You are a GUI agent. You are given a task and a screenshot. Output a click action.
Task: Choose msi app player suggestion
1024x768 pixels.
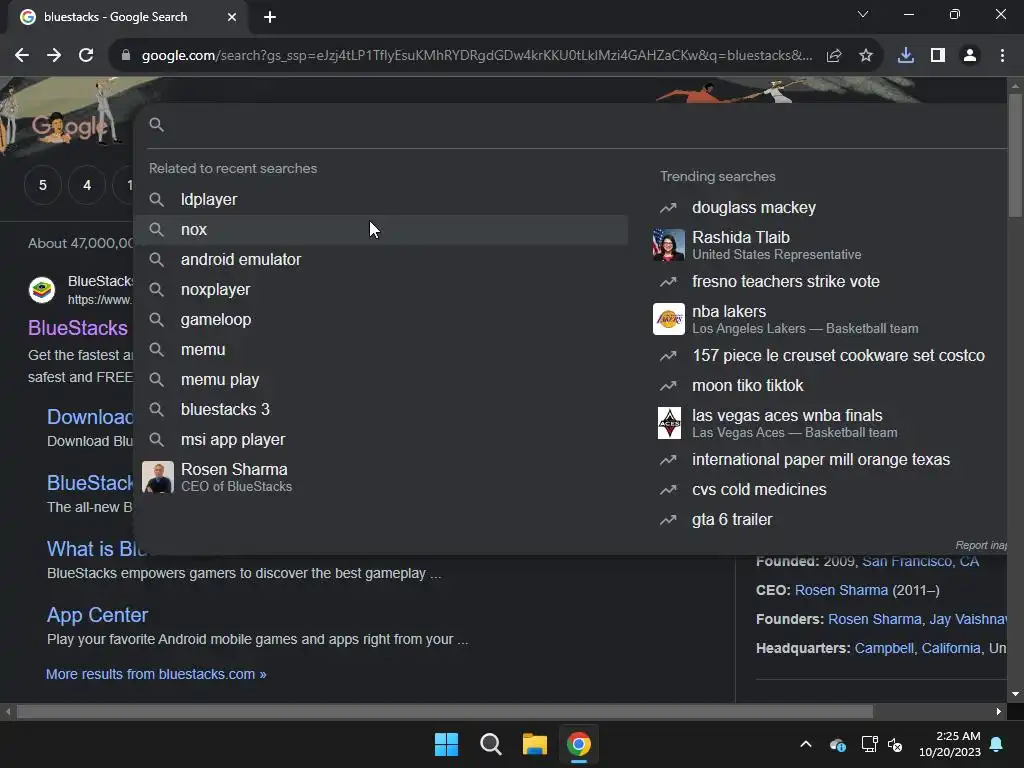click(x=381, y=440)
